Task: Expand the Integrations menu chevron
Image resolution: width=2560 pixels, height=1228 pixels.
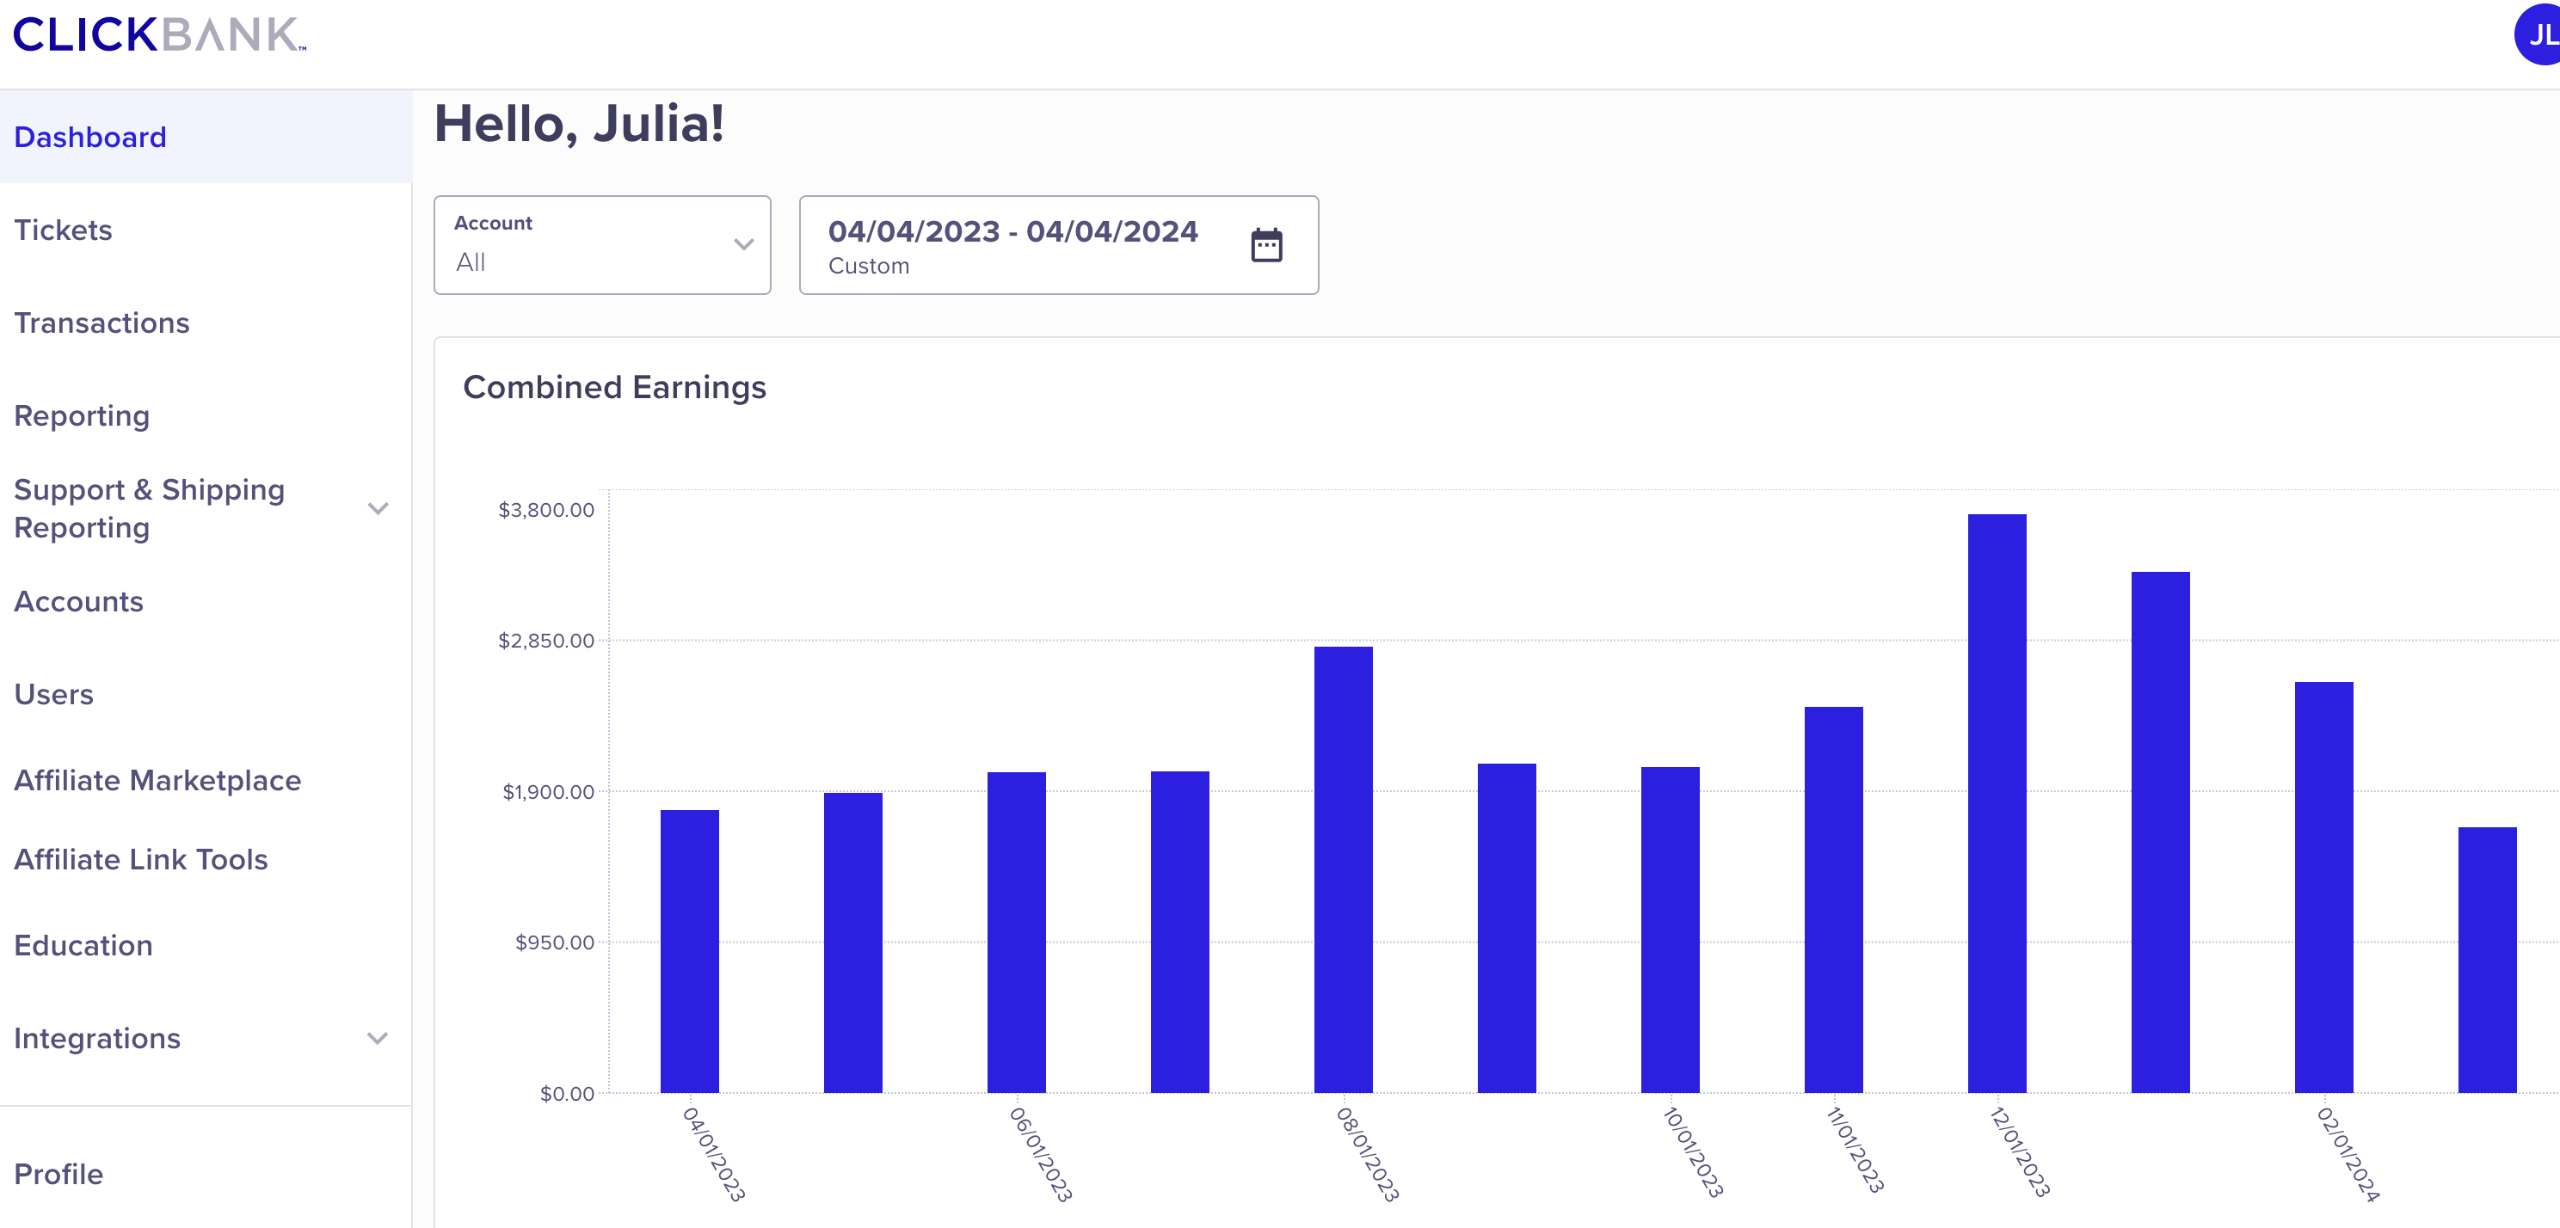Action: click(x=378, y=1038)
